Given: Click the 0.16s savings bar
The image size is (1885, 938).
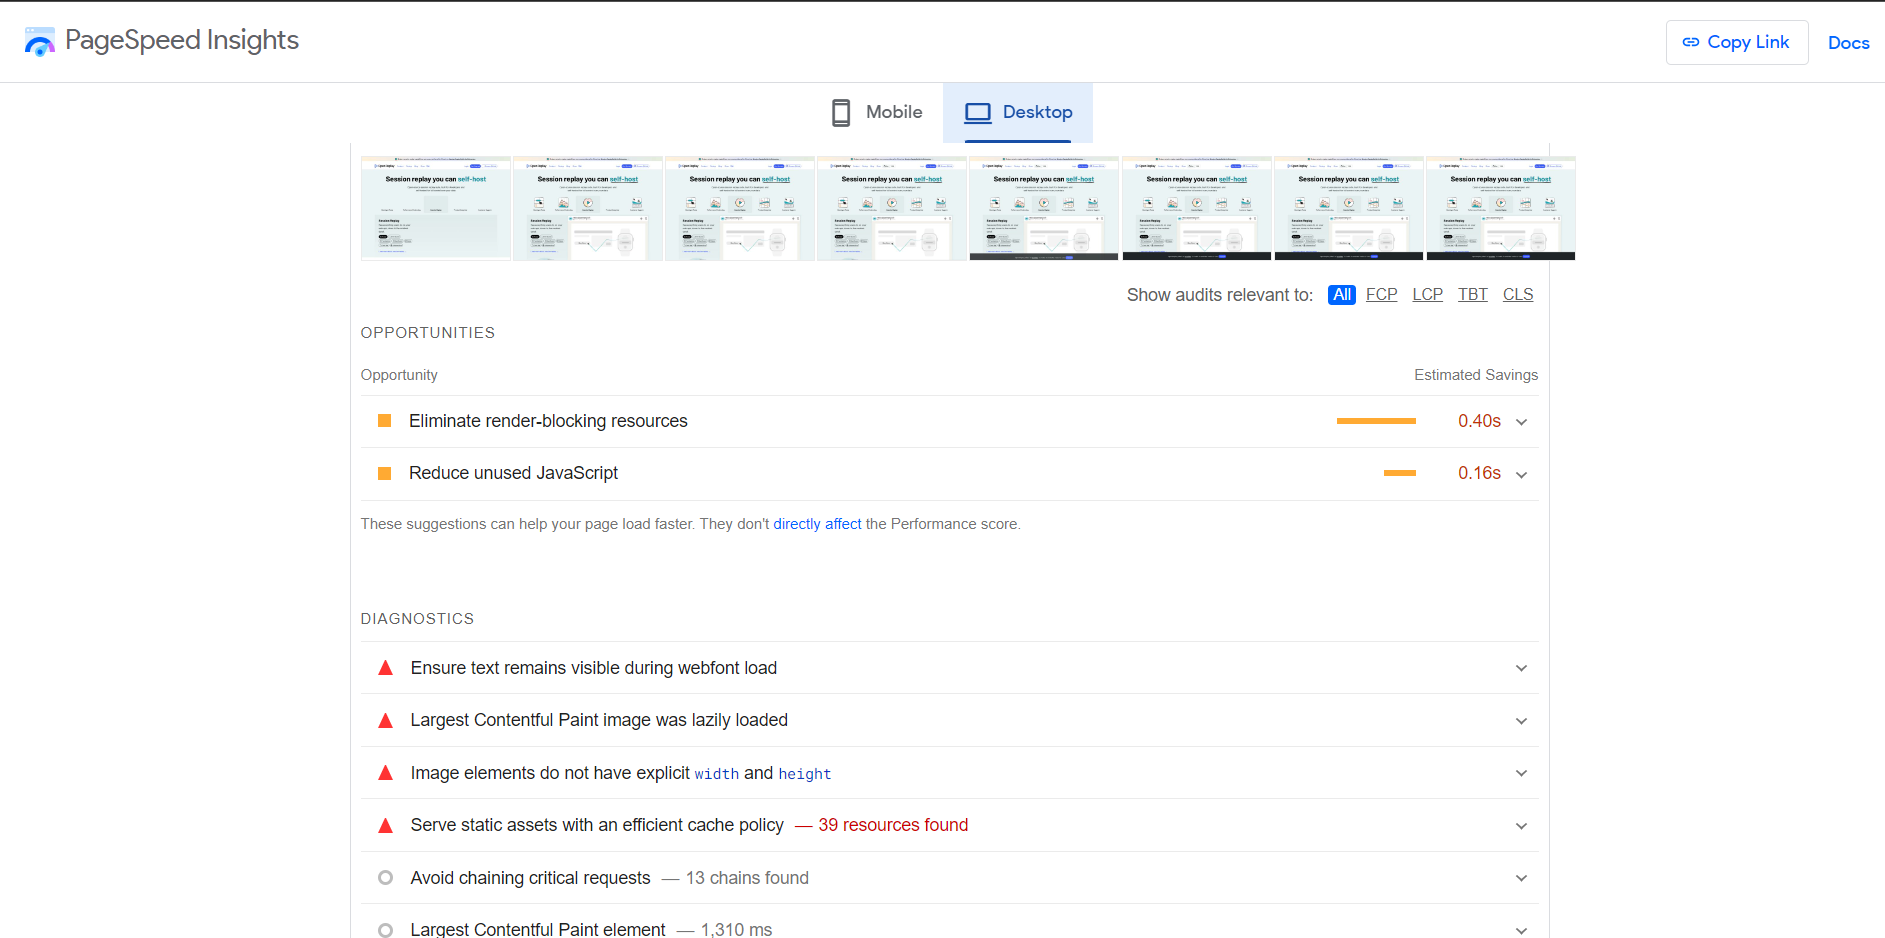Looking at the screenshot, I should pyautogui.click(x=1400, y=473).
